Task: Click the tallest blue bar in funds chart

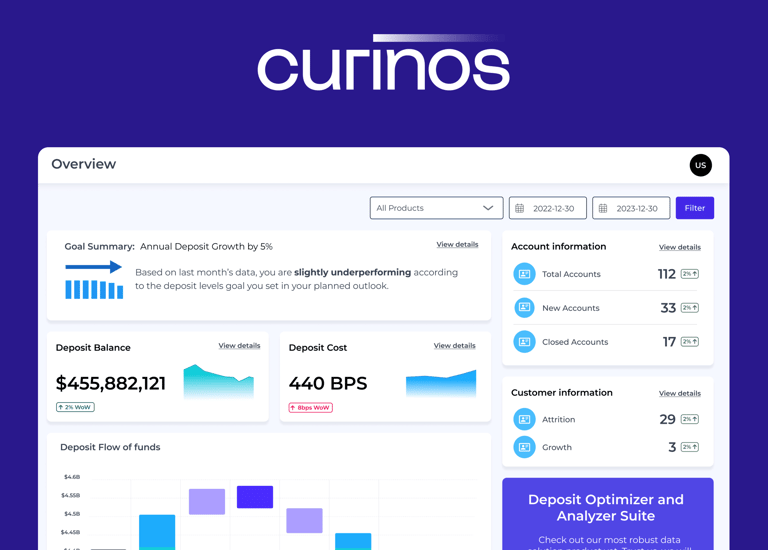Action: coord(157,532)
